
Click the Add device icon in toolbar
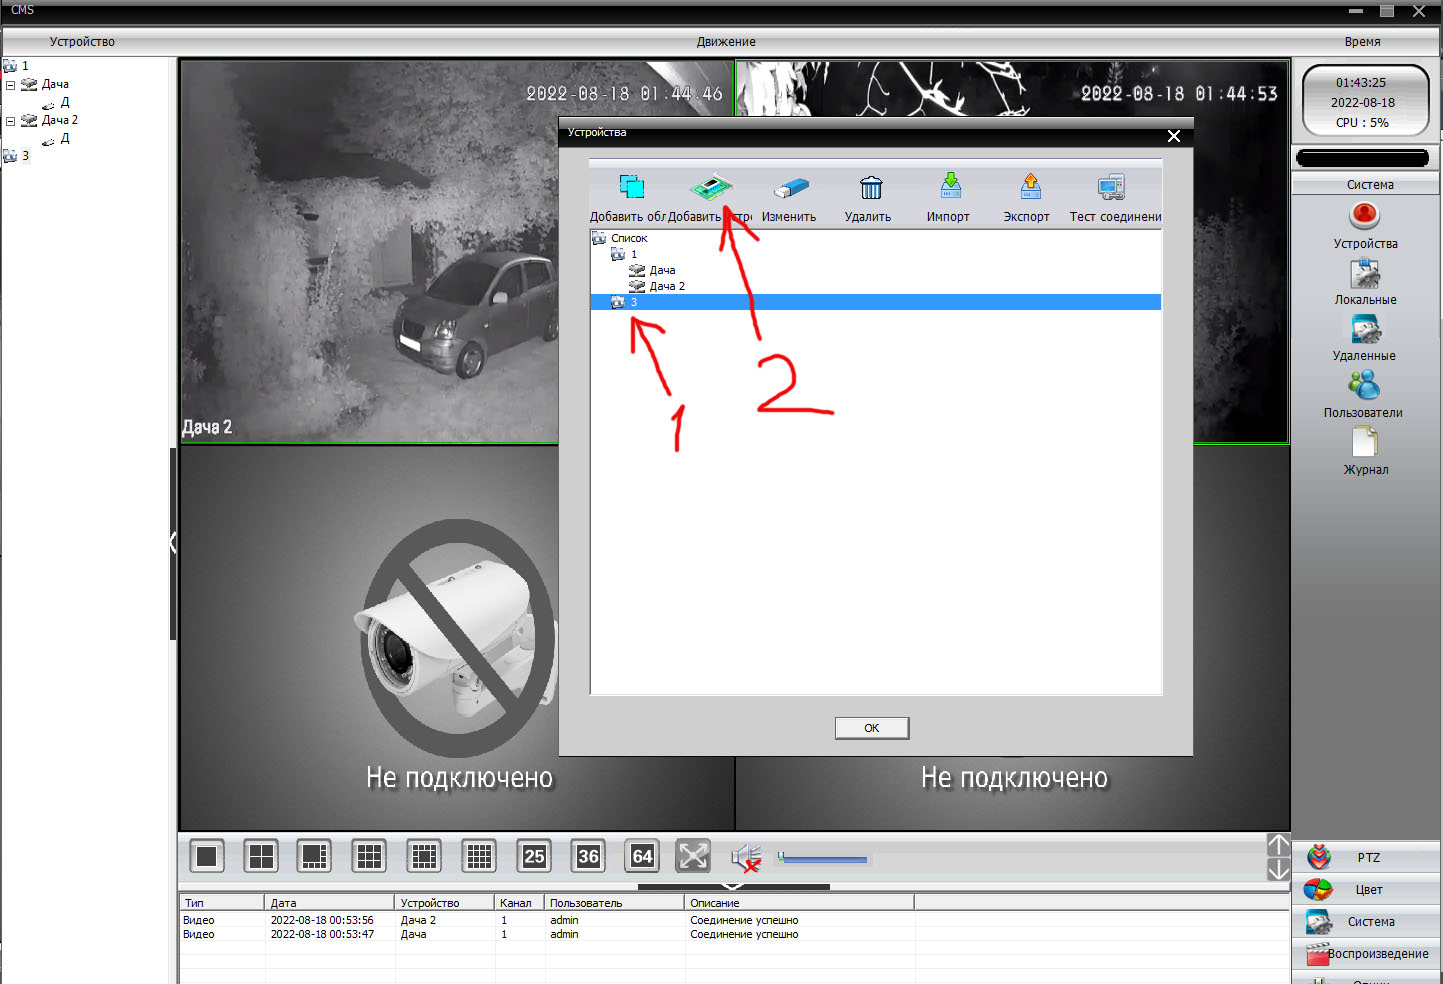pos(710,187)
